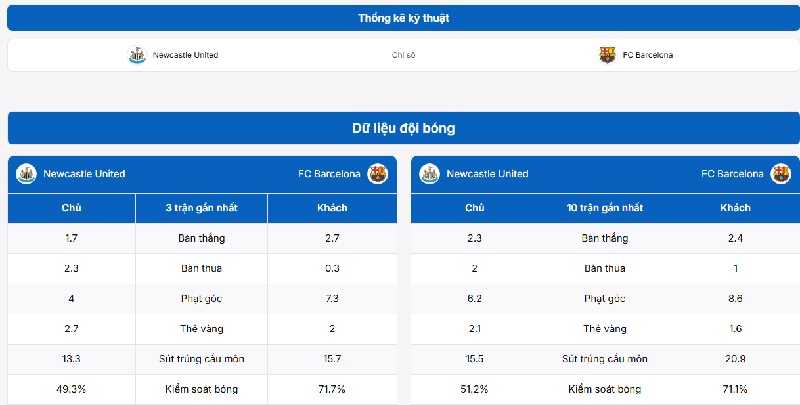Image resolution: width=800 pixels, height=405 pixels.
Task: Click Newcastle United crest in the Chỉ số row
Action: [137, 55]
